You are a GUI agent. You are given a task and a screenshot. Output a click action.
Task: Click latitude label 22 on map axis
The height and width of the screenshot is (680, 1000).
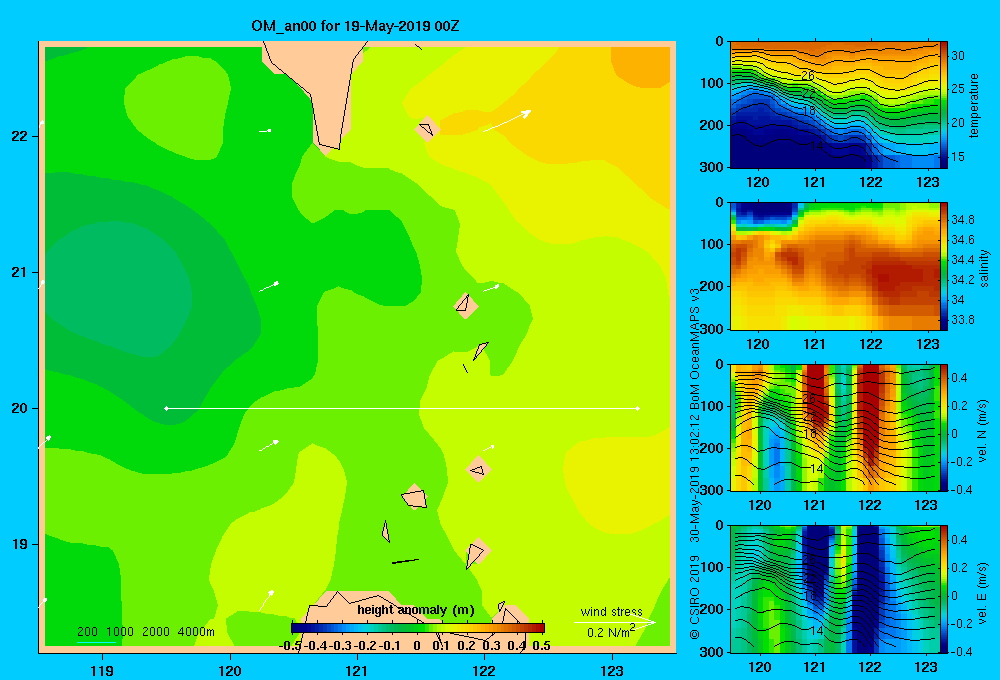(20, 136)
